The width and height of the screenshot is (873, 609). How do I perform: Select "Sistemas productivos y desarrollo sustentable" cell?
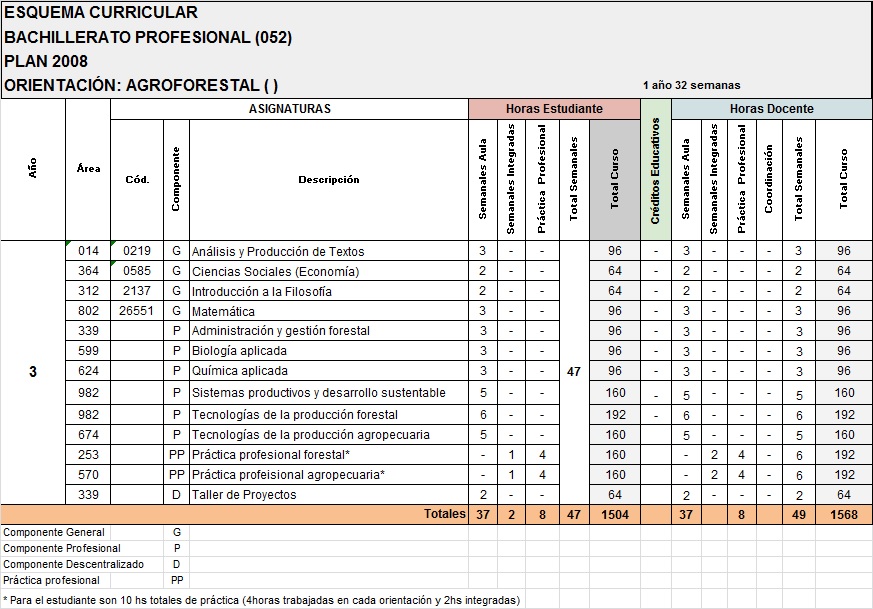click(x=318, y=393)
